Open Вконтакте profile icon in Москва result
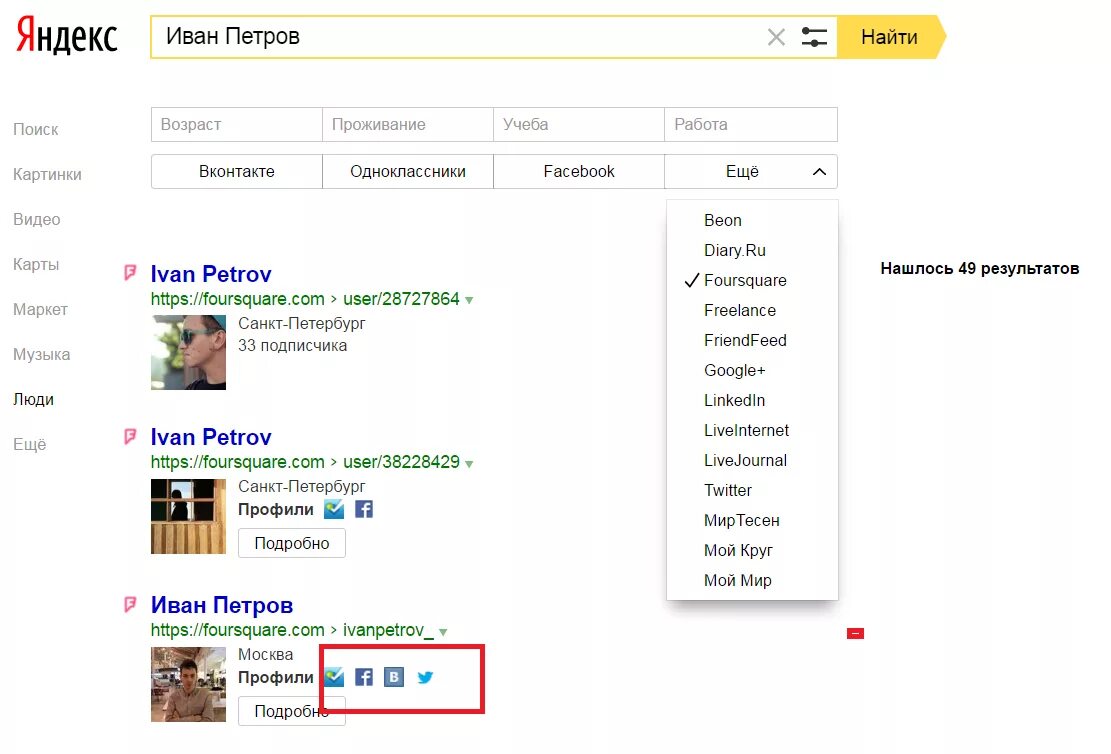The height and width of the screenshot is (754, 1111). (394, 677)
